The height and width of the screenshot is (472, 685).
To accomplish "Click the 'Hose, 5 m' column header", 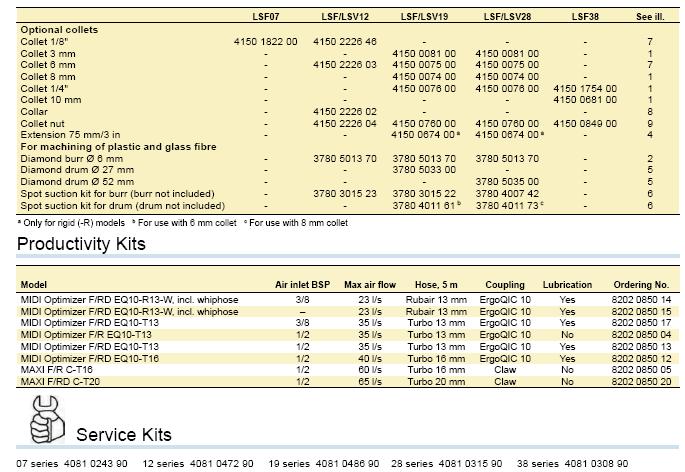I will [x=436, y=285].
